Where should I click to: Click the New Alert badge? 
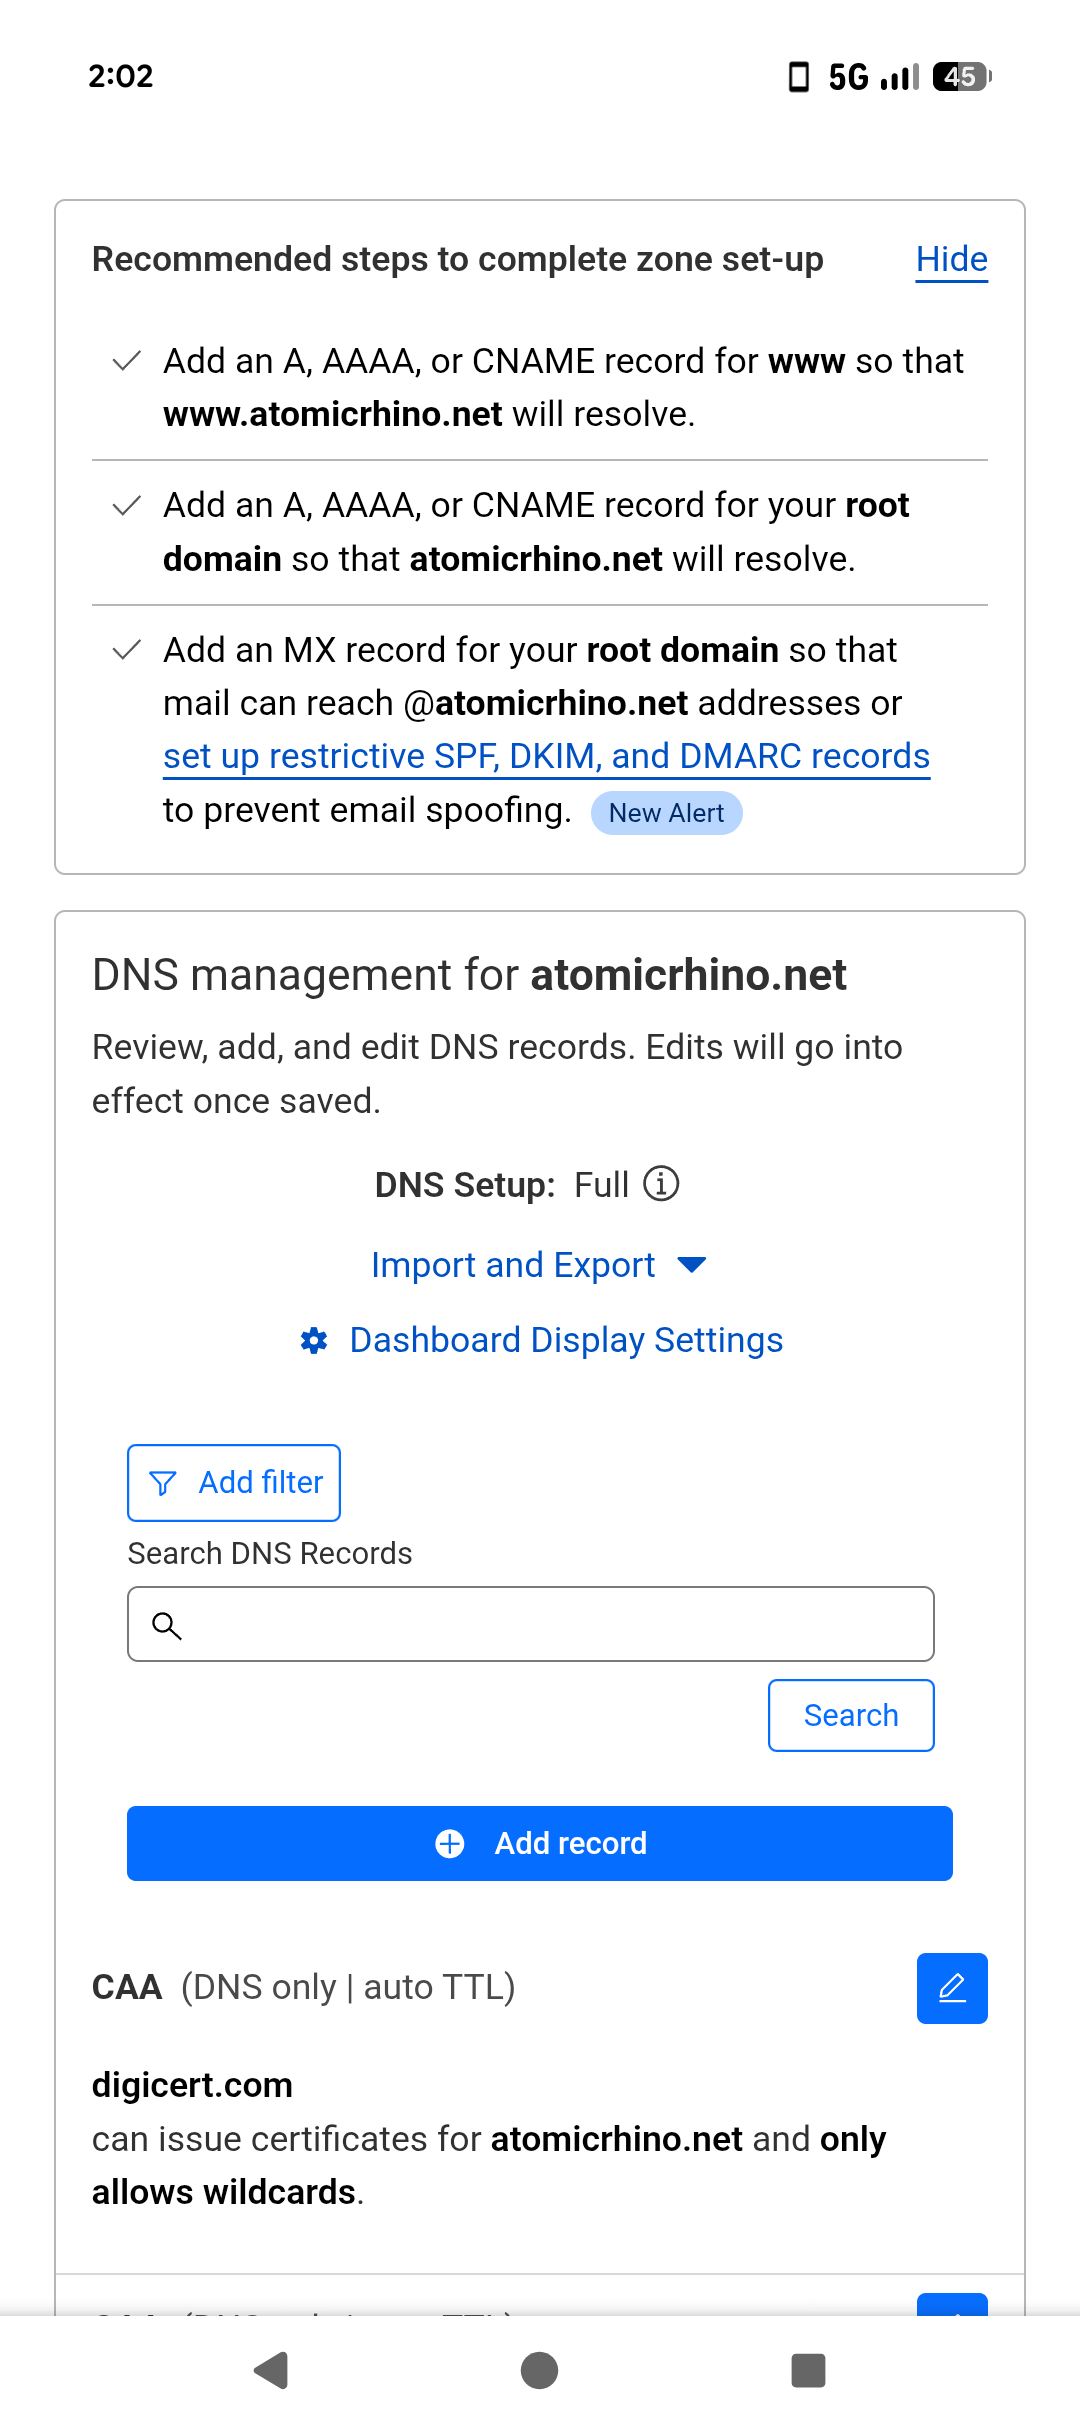(x=666, y=813)
